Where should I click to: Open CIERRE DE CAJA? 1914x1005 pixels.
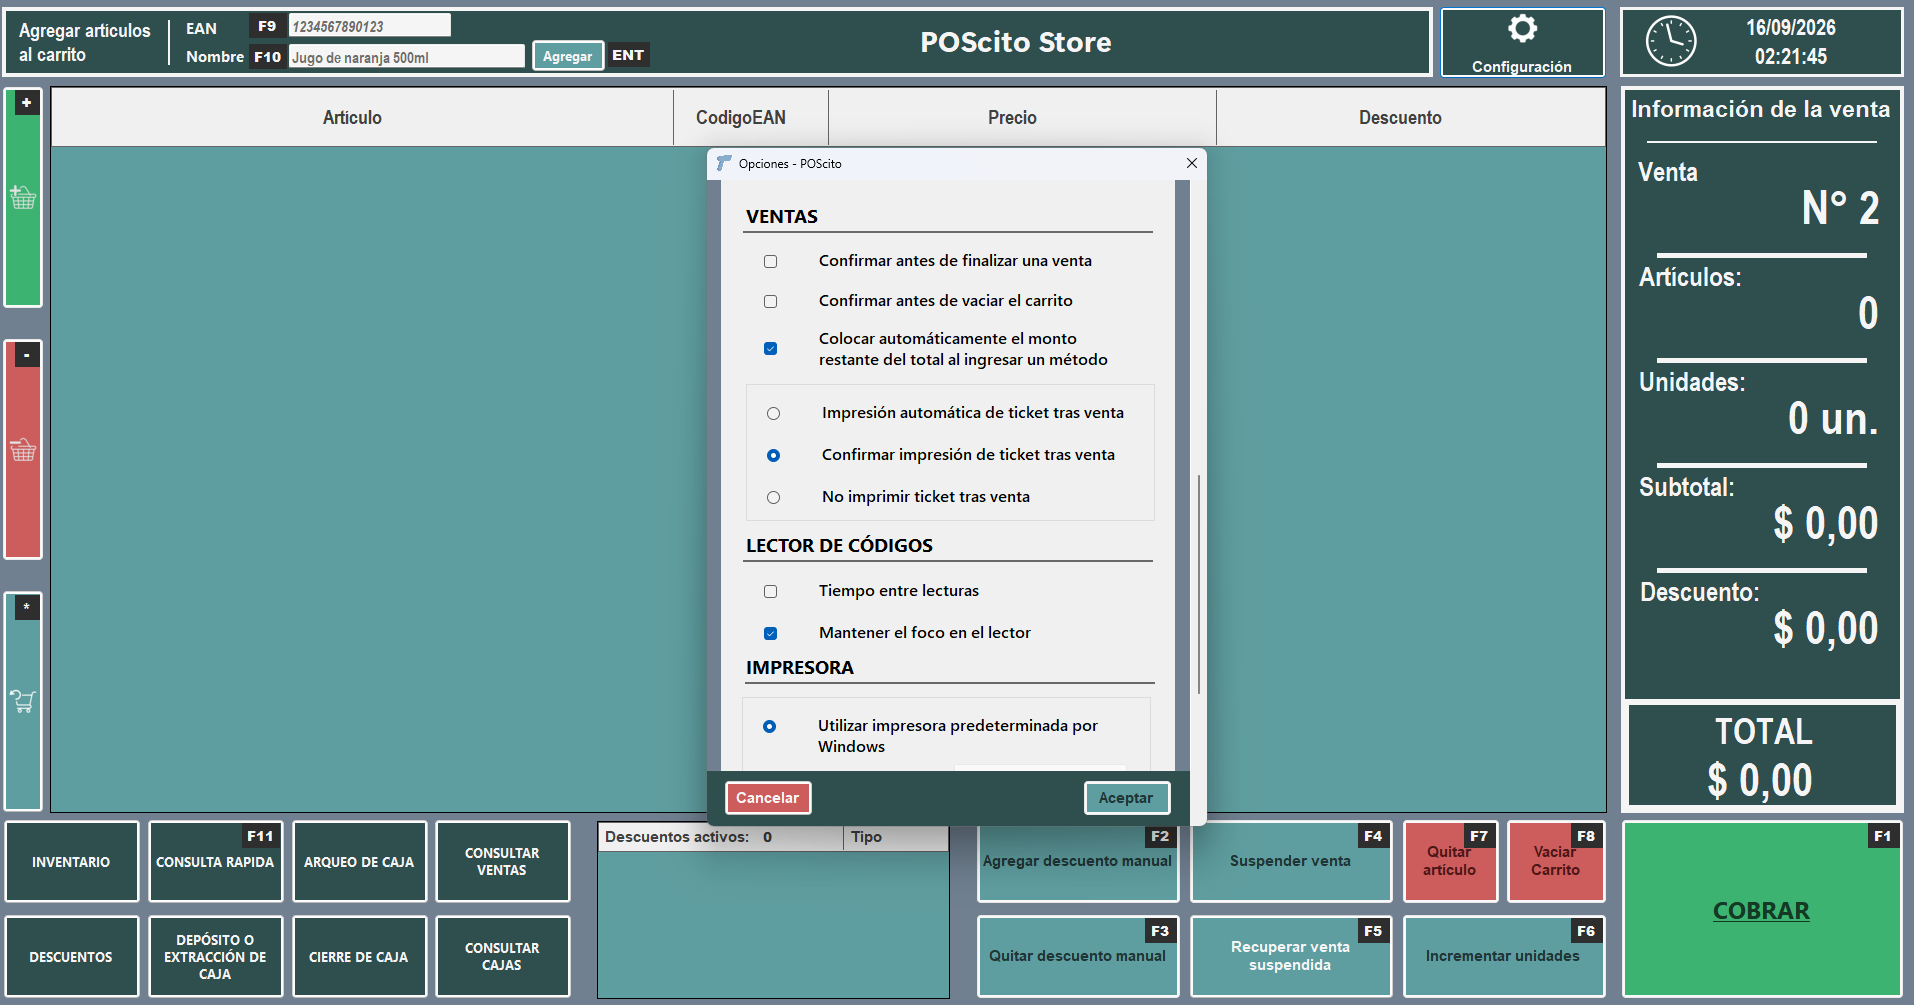click(359, 957)
